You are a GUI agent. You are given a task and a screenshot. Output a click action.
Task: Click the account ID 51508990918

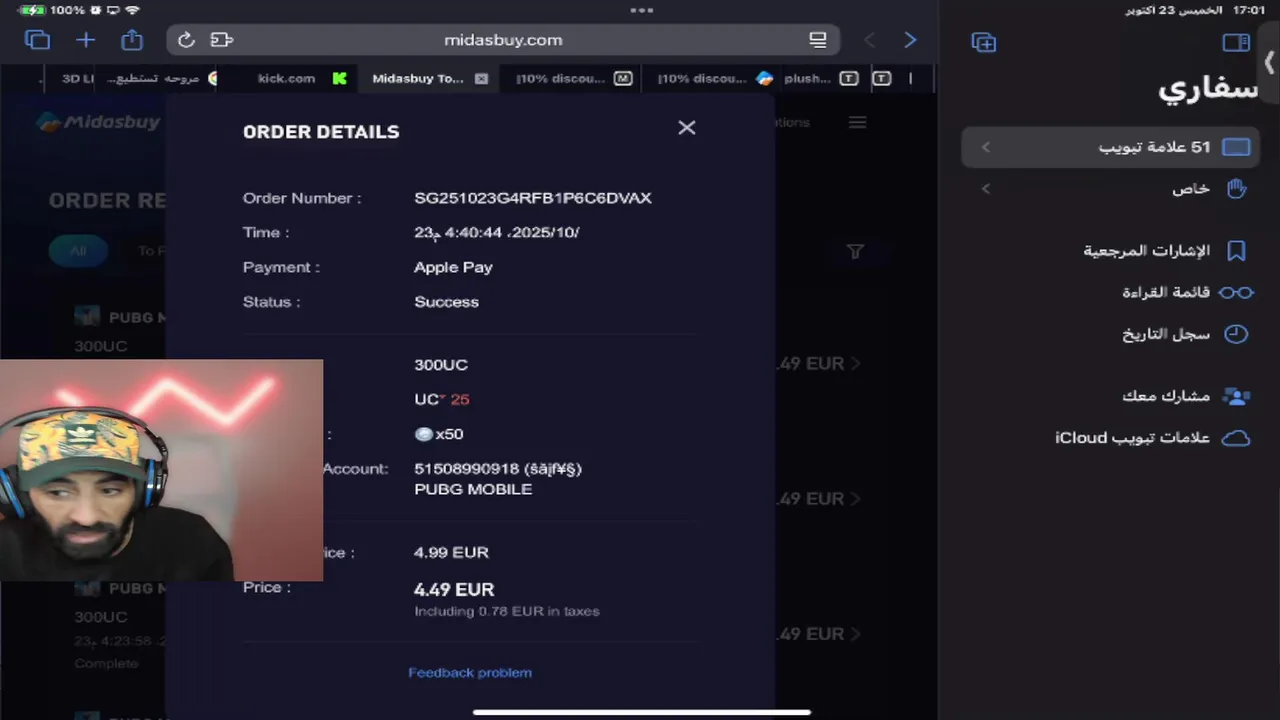point(466,468)
